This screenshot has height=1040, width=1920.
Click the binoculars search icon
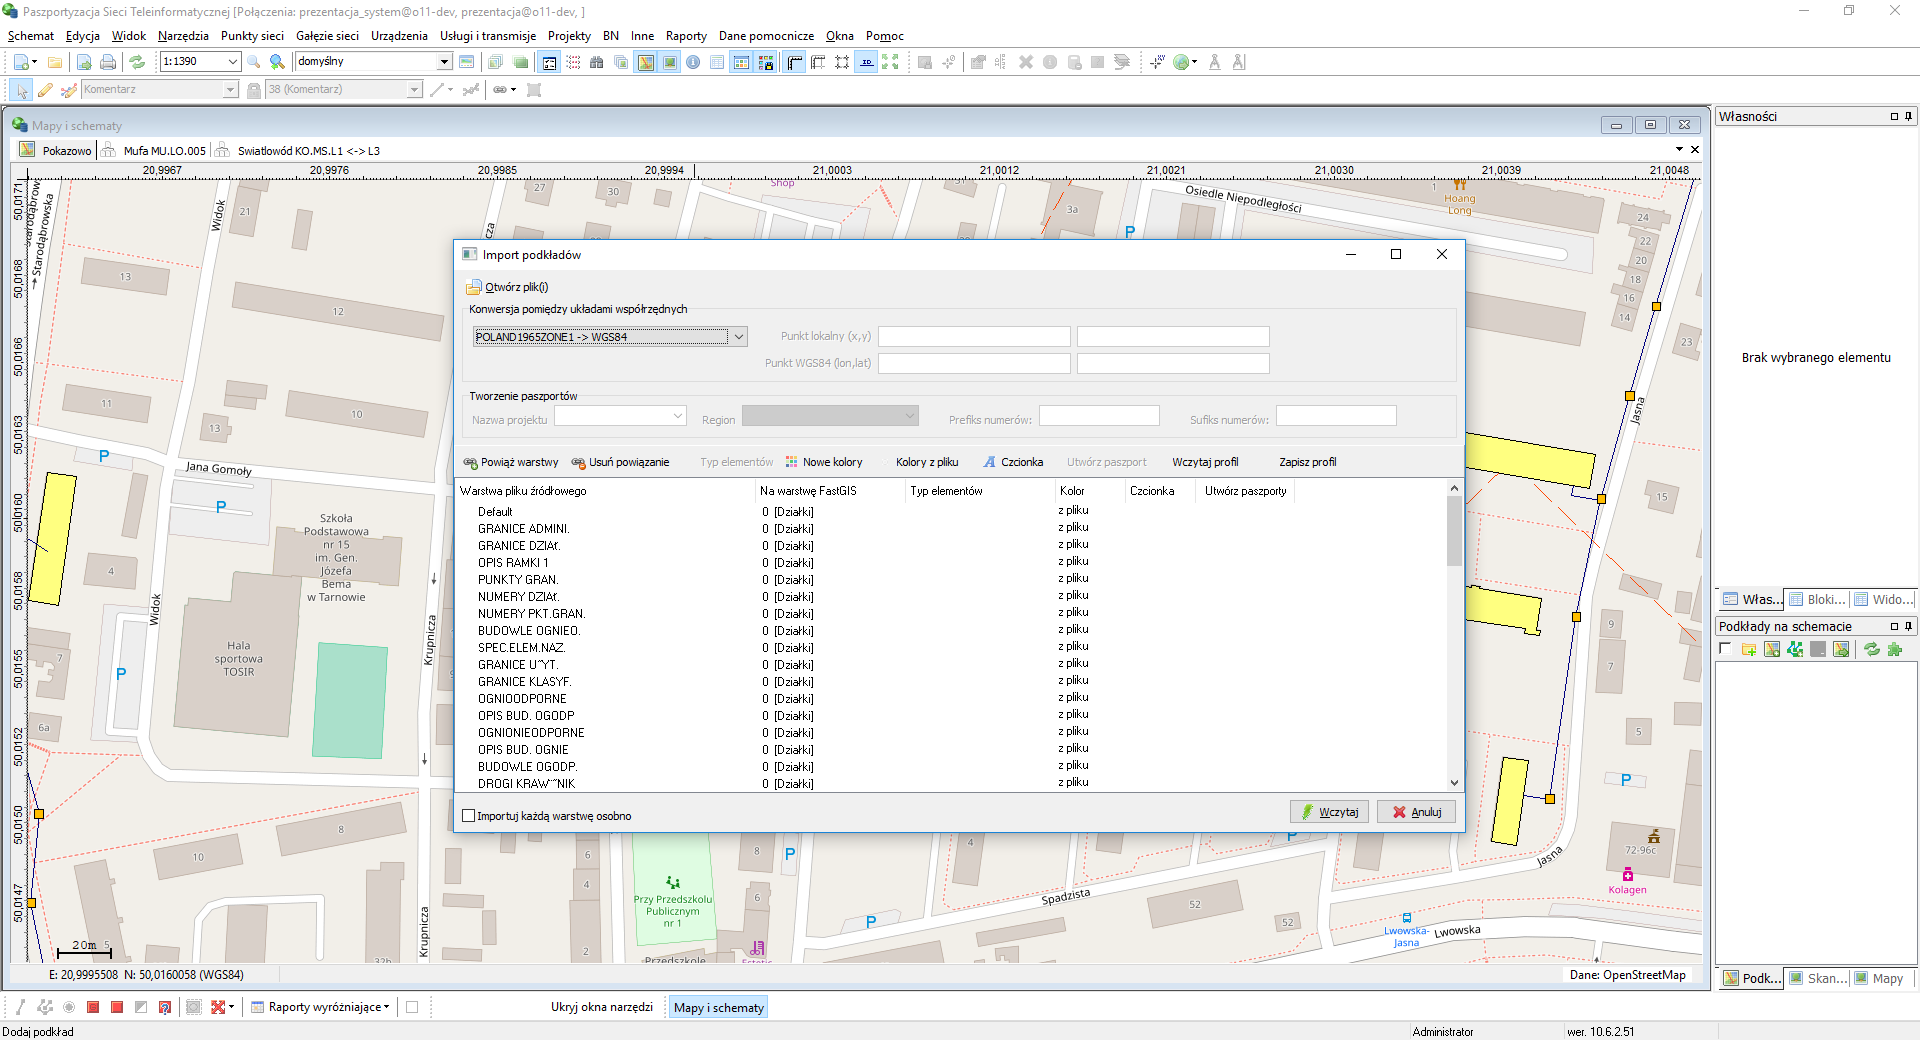click(x=597, y=62)
